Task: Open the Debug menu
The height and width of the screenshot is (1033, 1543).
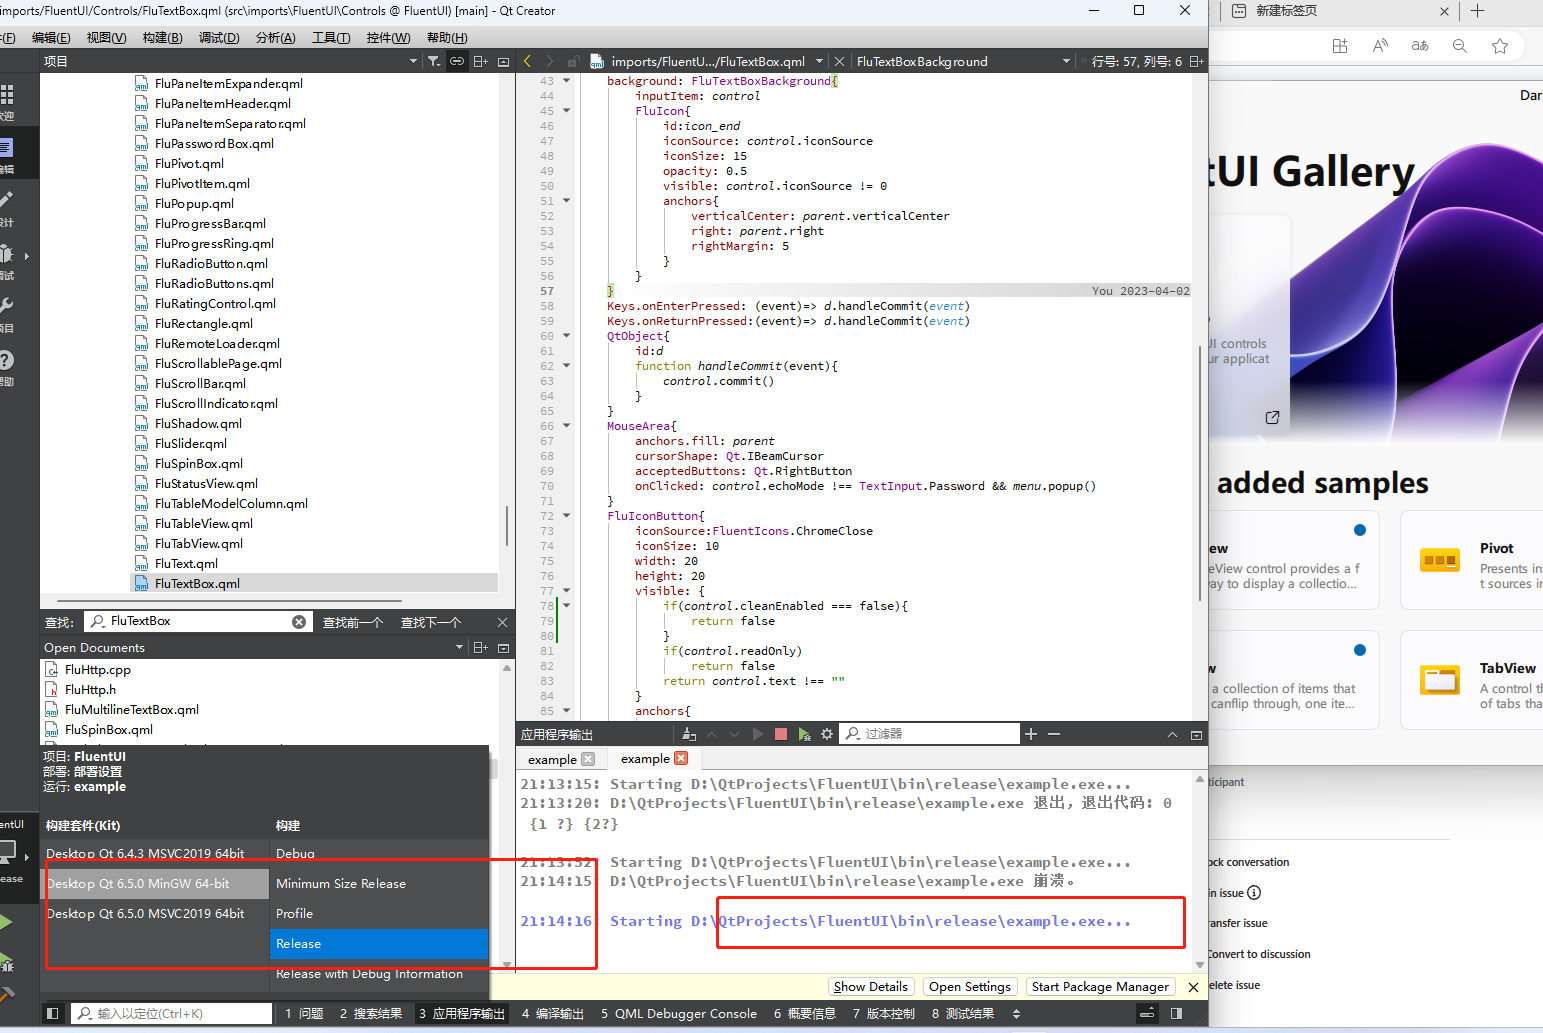Action: pyautogui.click(x=219, y=37)
